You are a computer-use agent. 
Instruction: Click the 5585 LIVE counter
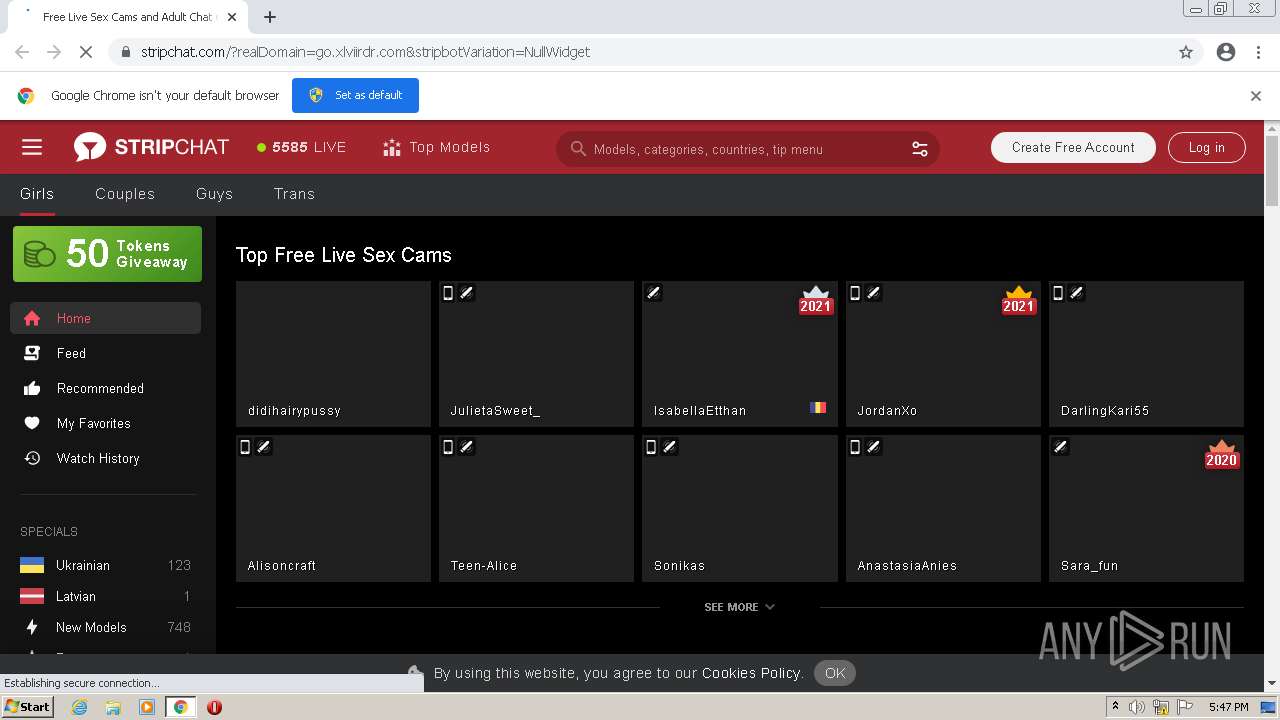(301, 147)
